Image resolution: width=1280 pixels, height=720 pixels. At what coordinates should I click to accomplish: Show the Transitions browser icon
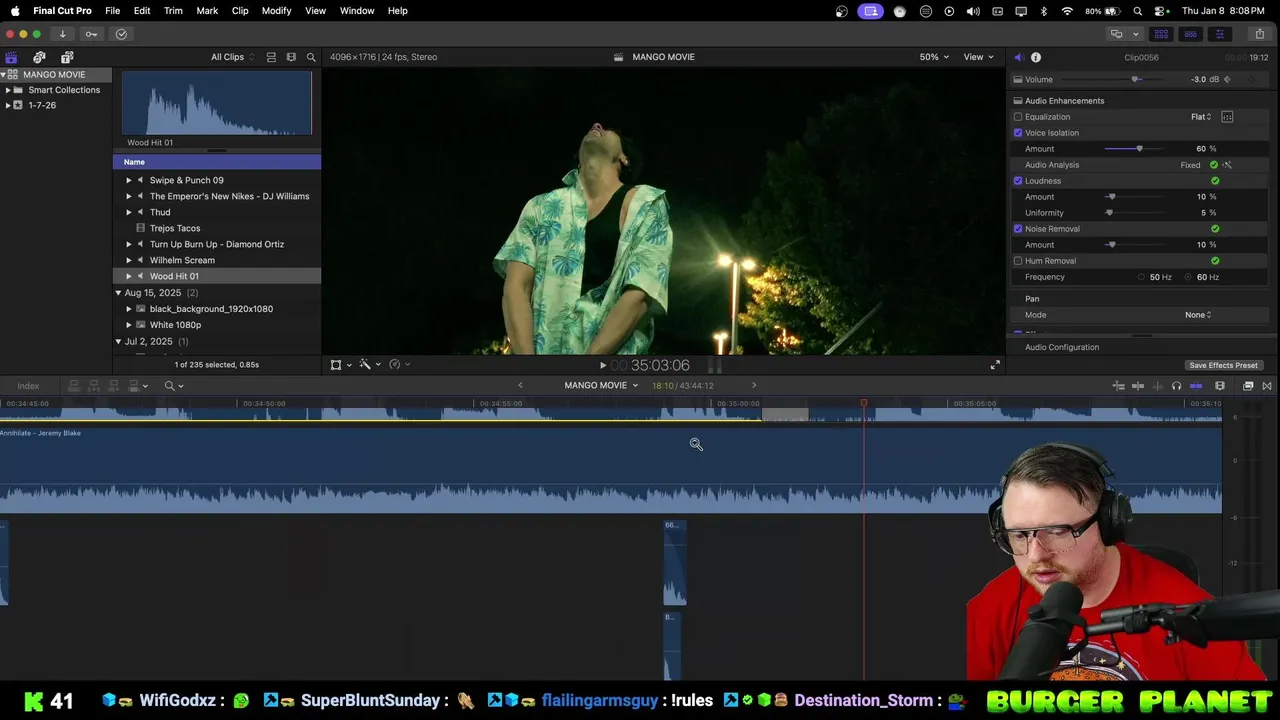(x=1267, y=386)
